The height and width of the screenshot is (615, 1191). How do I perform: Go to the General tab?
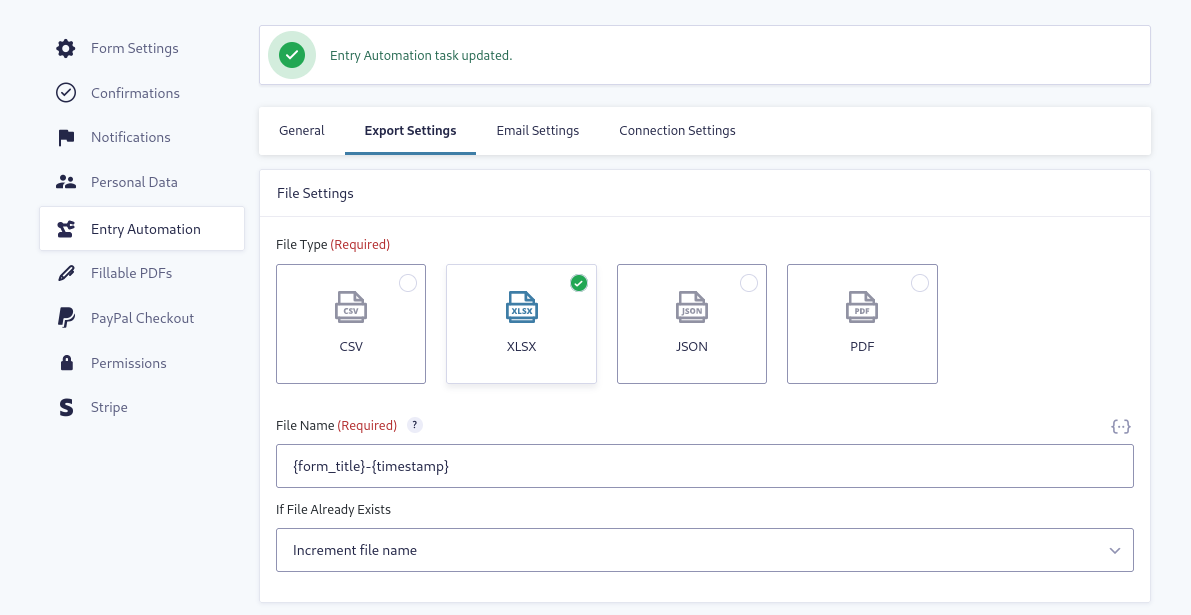(301, 130)
